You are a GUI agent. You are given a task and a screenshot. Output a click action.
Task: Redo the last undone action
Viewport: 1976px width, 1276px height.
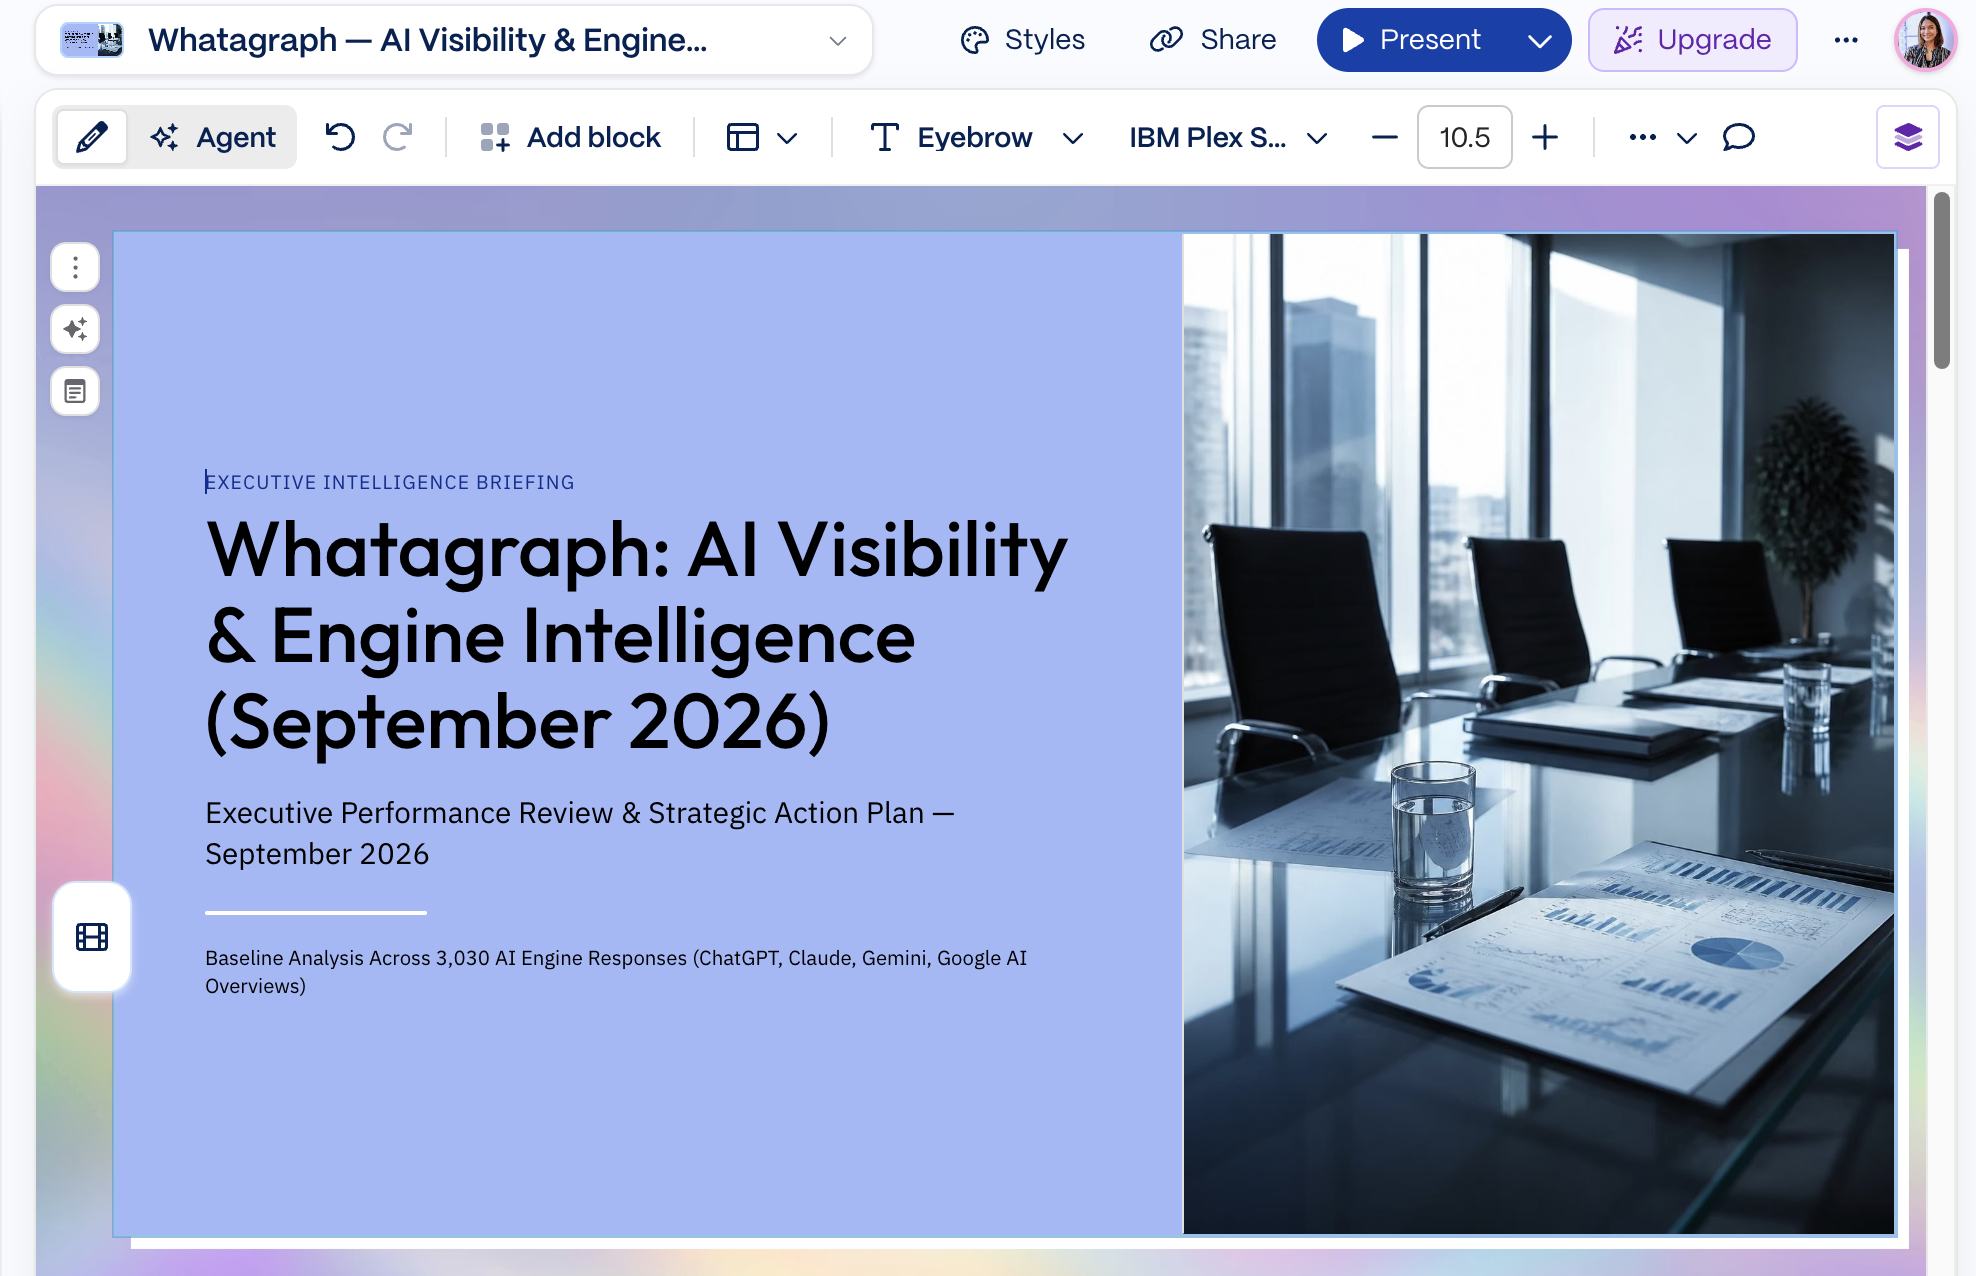pos(397,137)
